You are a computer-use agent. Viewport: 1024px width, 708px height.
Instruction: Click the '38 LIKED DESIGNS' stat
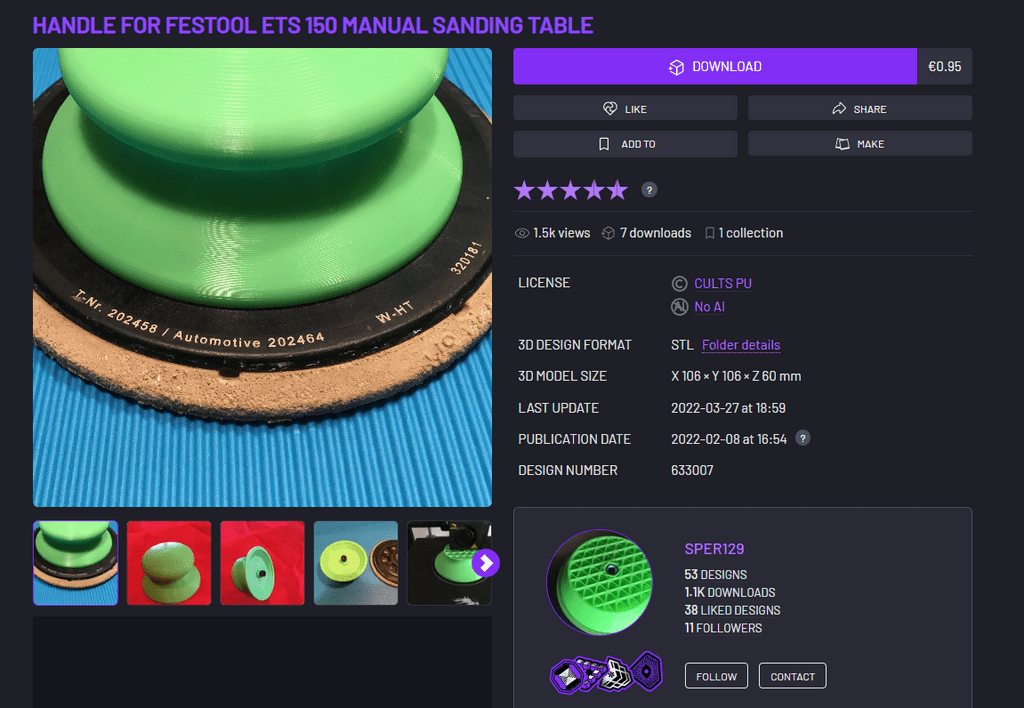pyautogui.click(x=732, y=610)
